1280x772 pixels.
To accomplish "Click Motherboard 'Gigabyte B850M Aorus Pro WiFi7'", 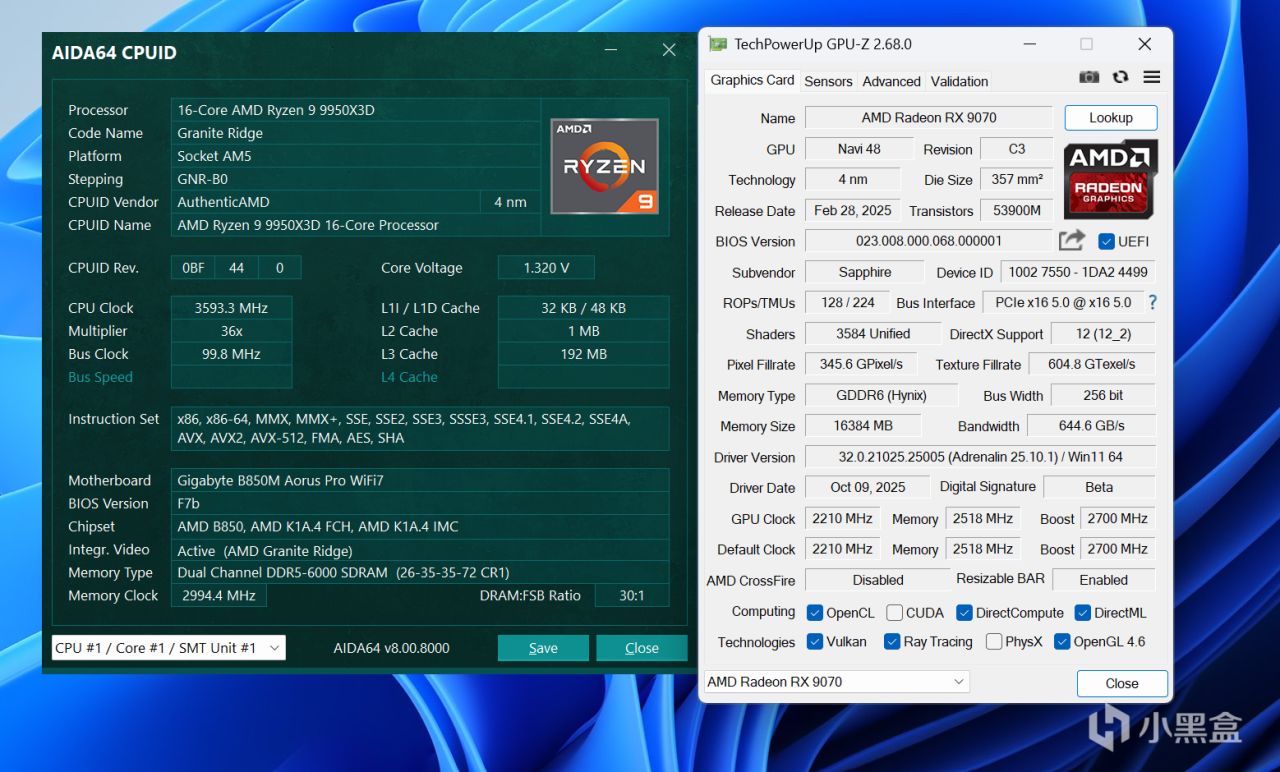I will 421,481.
